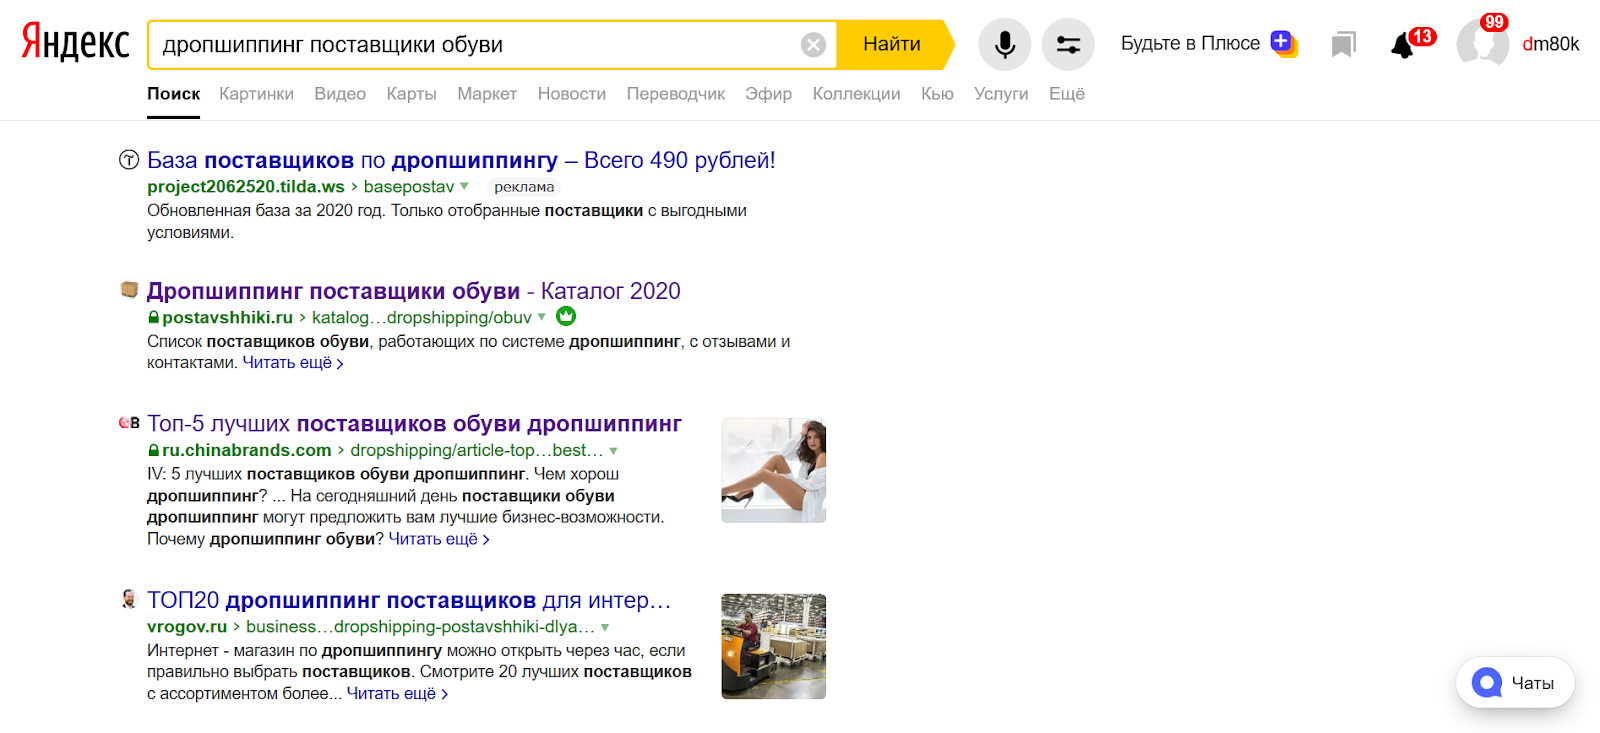1600x733 pixels.
Task: Open the Ещё menu in the navigation
Action: (x=1067, y=94)
